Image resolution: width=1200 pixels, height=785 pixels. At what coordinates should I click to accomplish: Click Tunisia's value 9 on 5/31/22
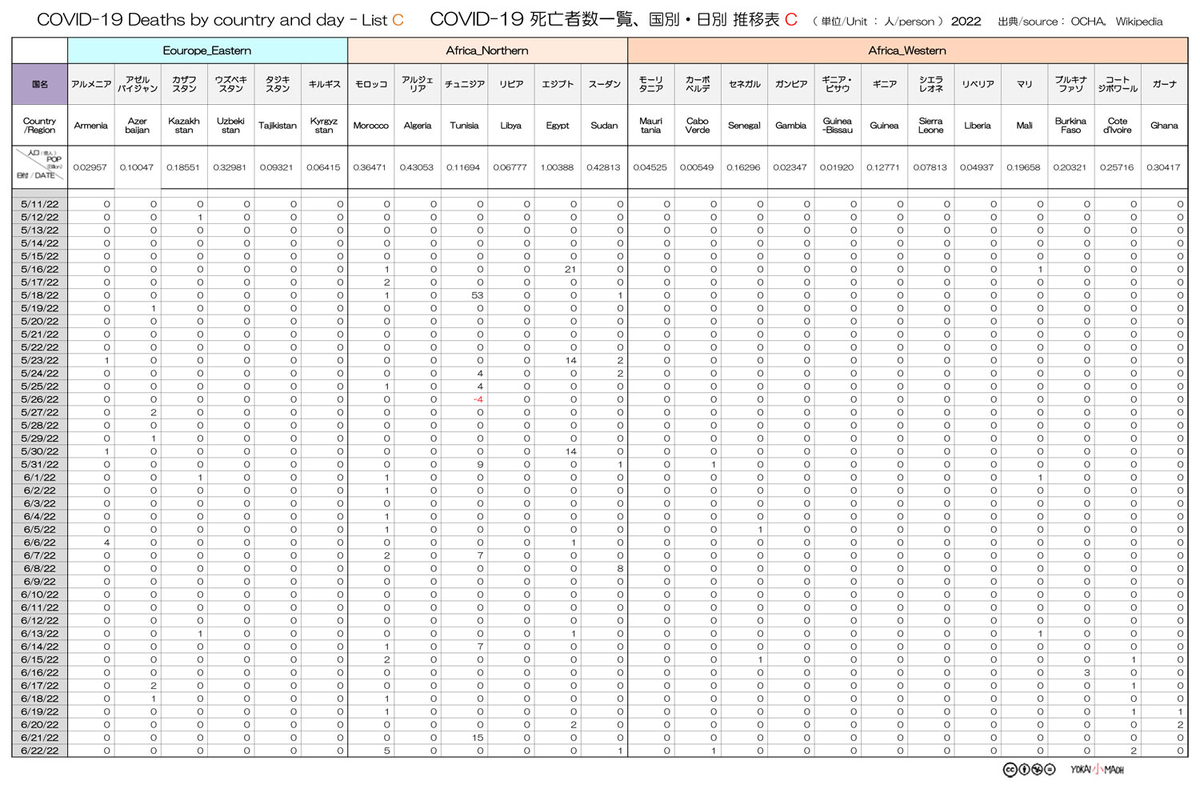(x=481, y=464)
